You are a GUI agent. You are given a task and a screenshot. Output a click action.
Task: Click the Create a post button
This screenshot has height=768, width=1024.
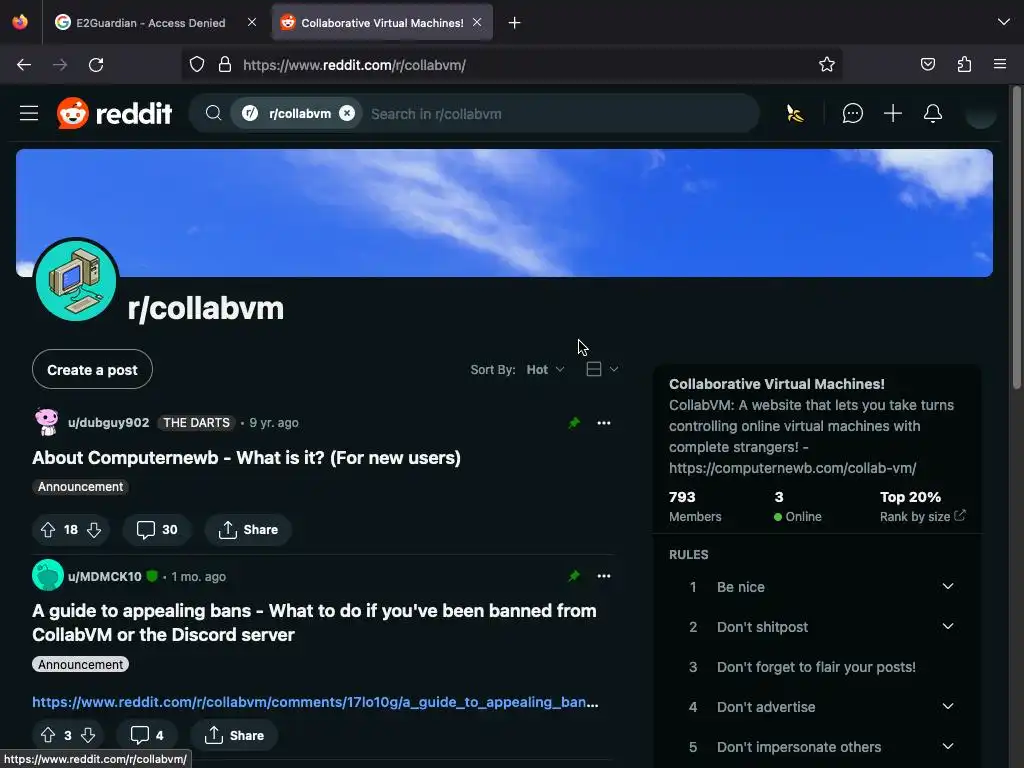[92, 370]
